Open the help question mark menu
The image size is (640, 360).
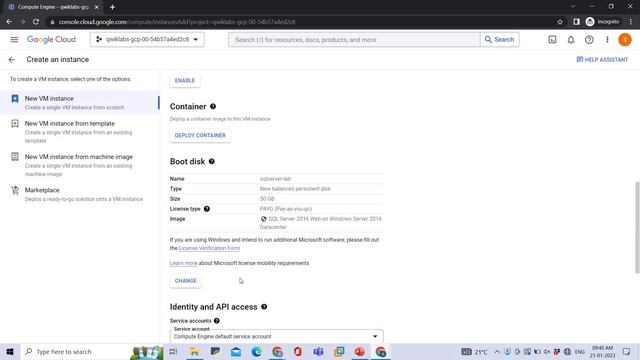click(x=589, y=40)
